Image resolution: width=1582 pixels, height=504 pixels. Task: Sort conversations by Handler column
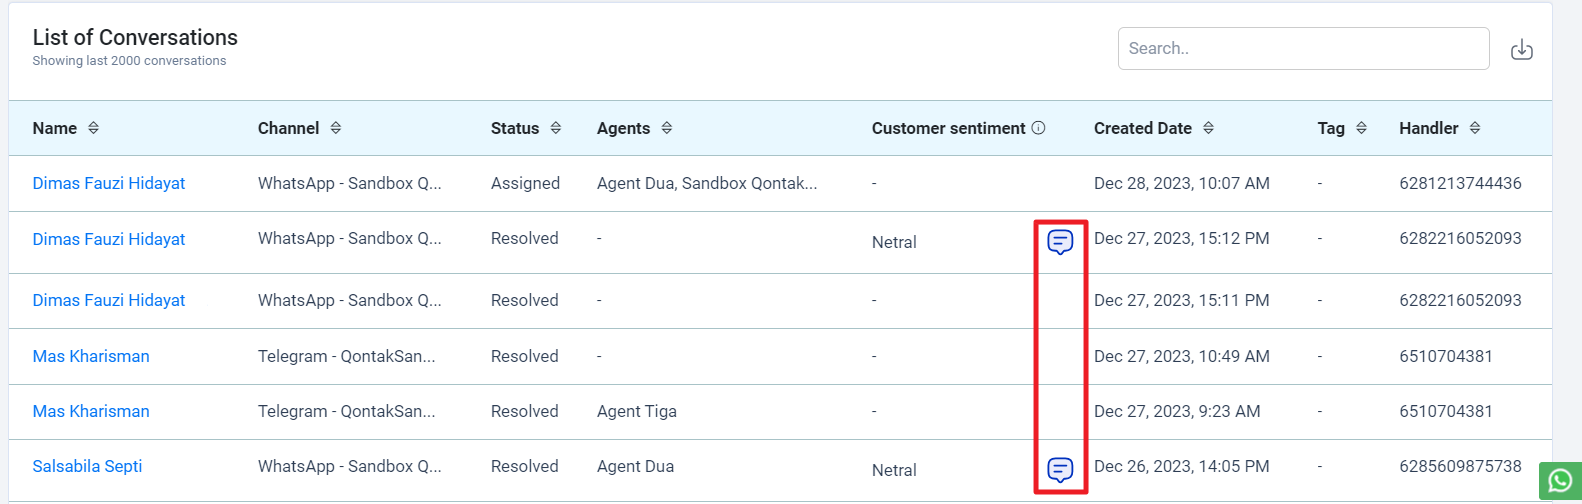point(1475,128)
